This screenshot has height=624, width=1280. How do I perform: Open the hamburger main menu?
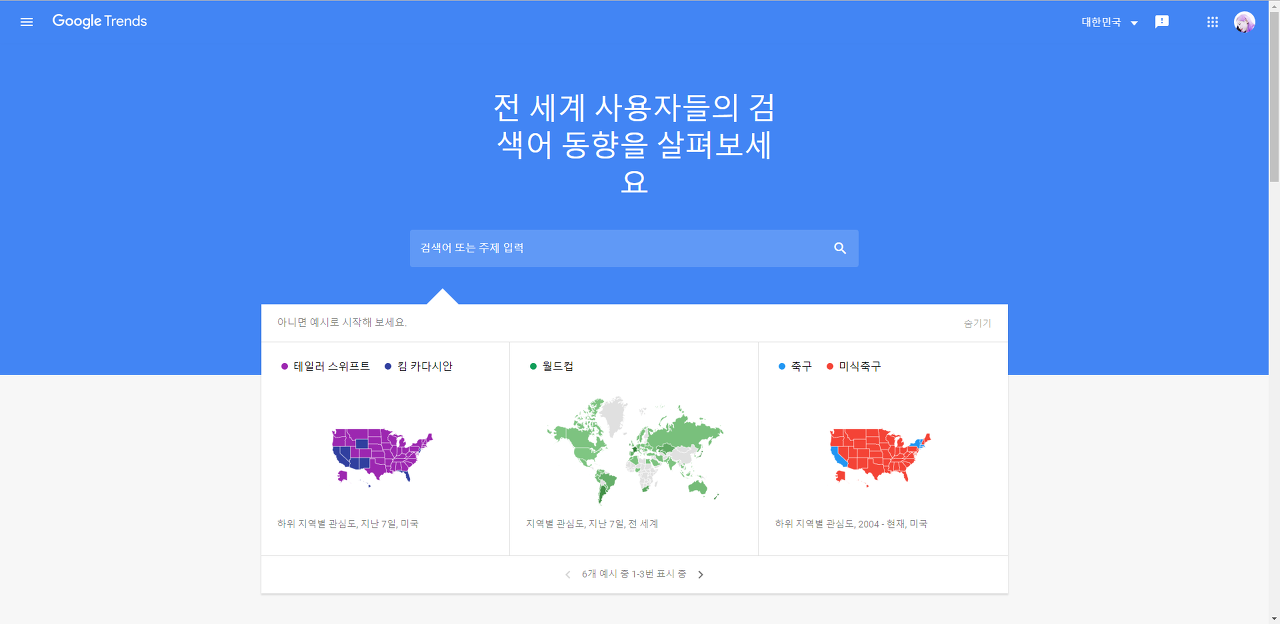(x=27, y=22)
